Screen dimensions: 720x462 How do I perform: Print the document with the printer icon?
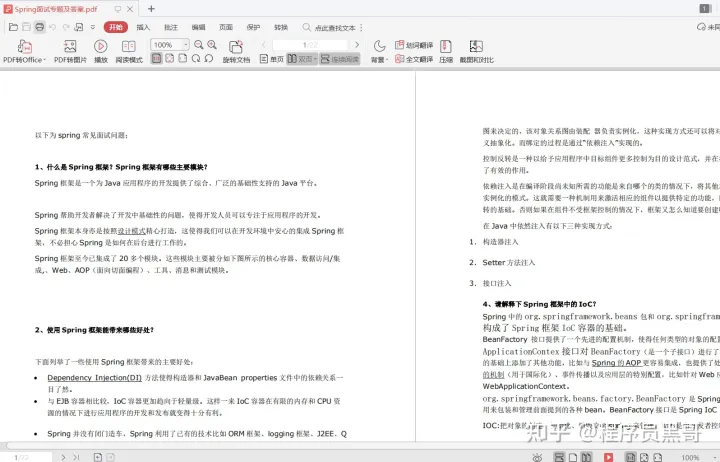coord(40,27)
